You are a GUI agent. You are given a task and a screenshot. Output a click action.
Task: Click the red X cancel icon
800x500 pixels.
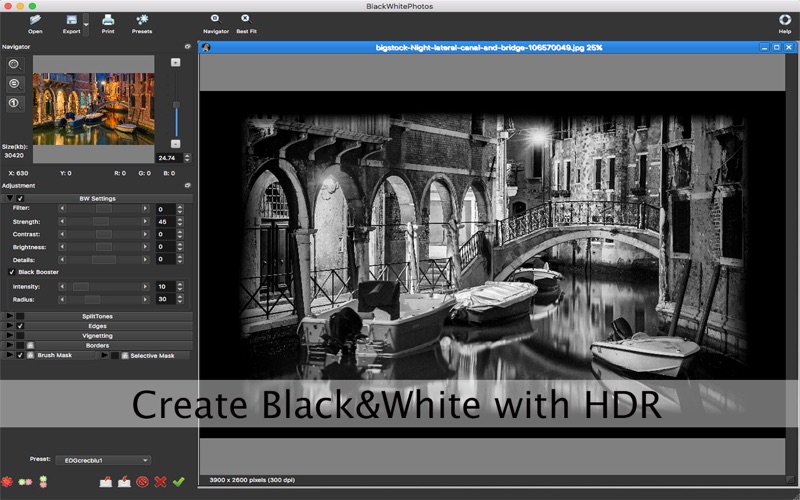point(160,481)
